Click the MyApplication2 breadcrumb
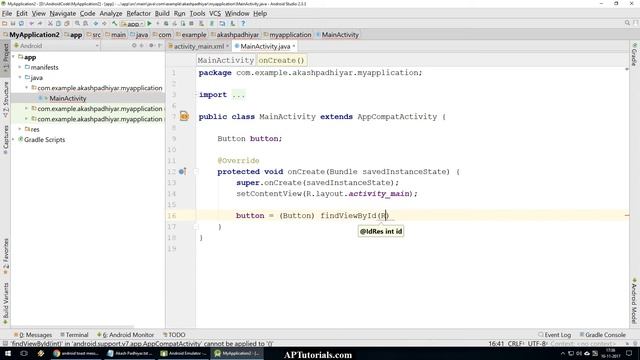This screenshot has width=640, height=360. point(34,35)
